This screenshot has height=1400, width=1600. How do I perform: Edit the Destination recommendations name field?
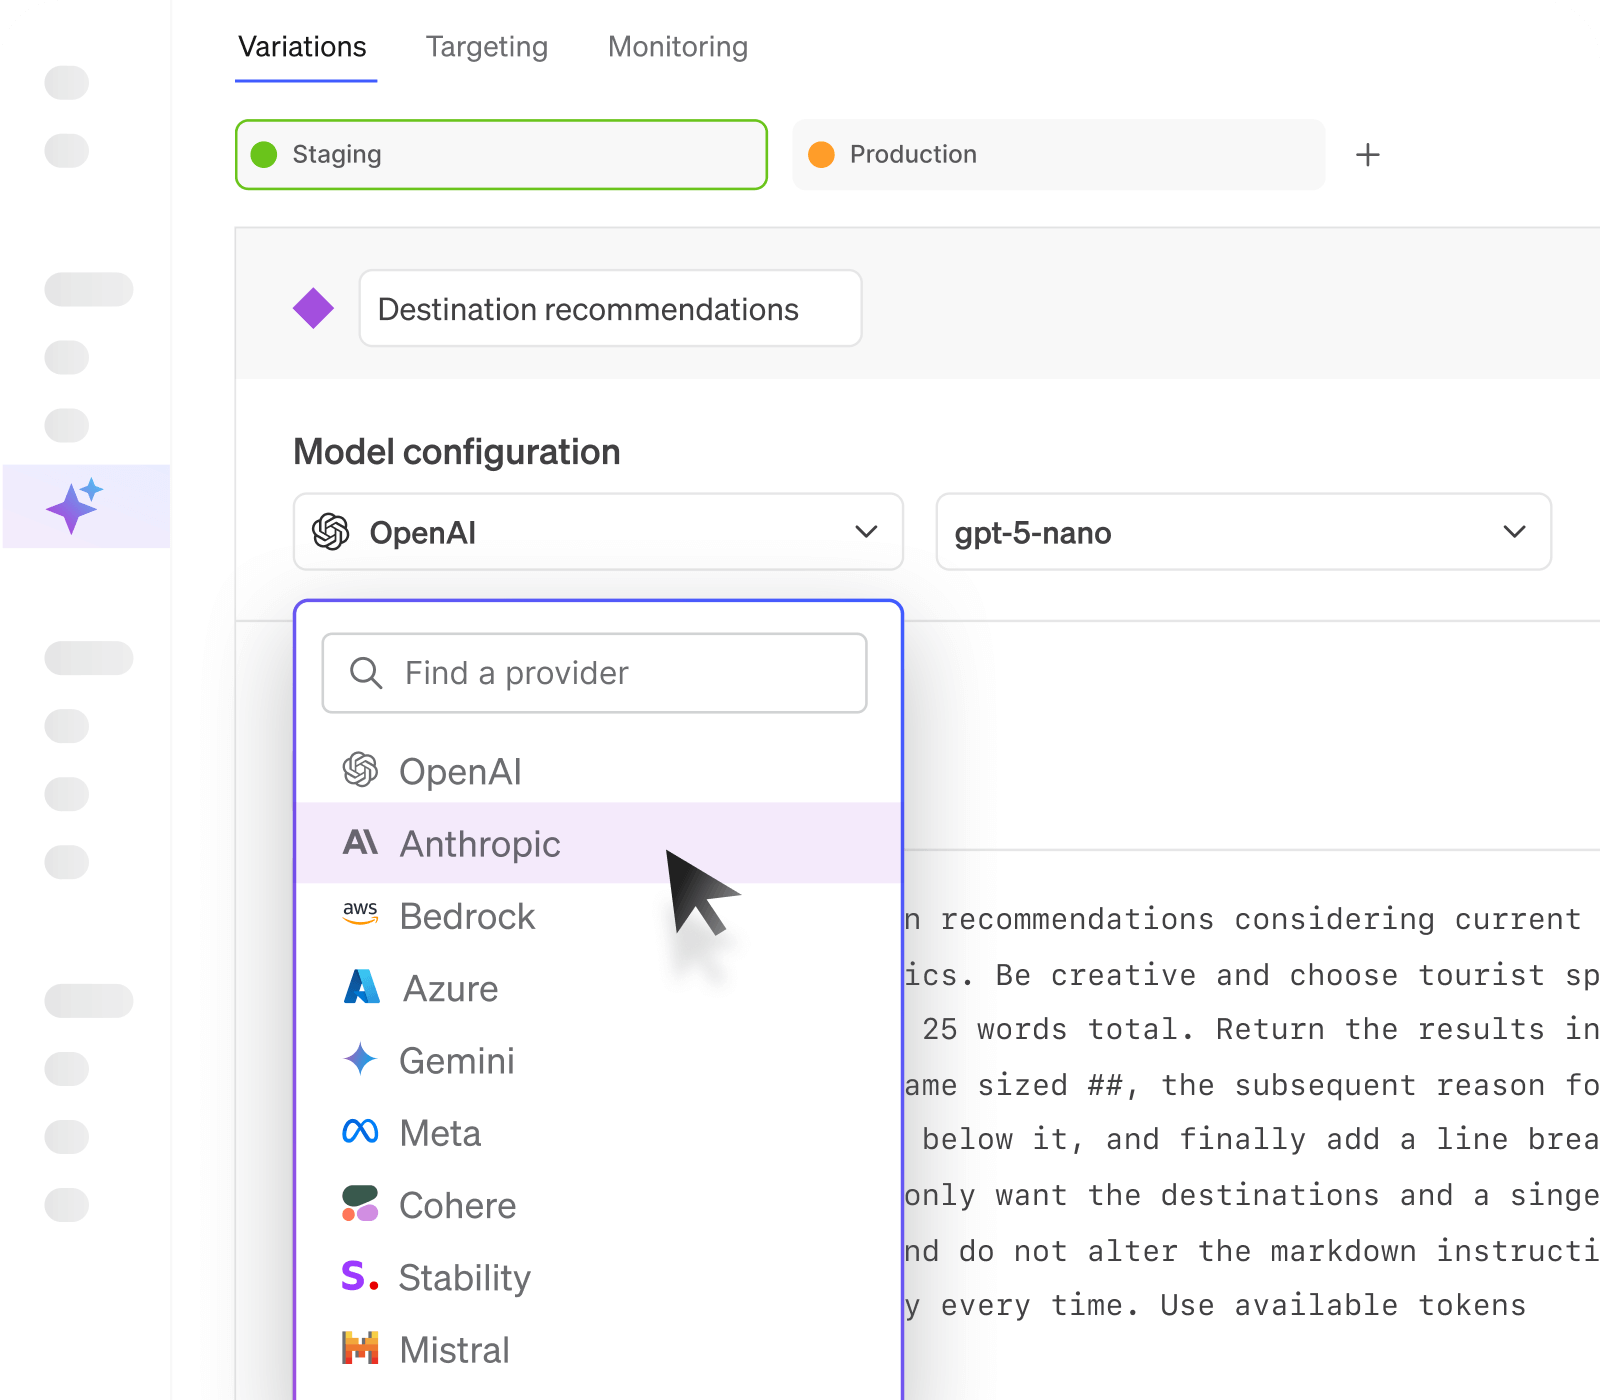coord(610,308)
